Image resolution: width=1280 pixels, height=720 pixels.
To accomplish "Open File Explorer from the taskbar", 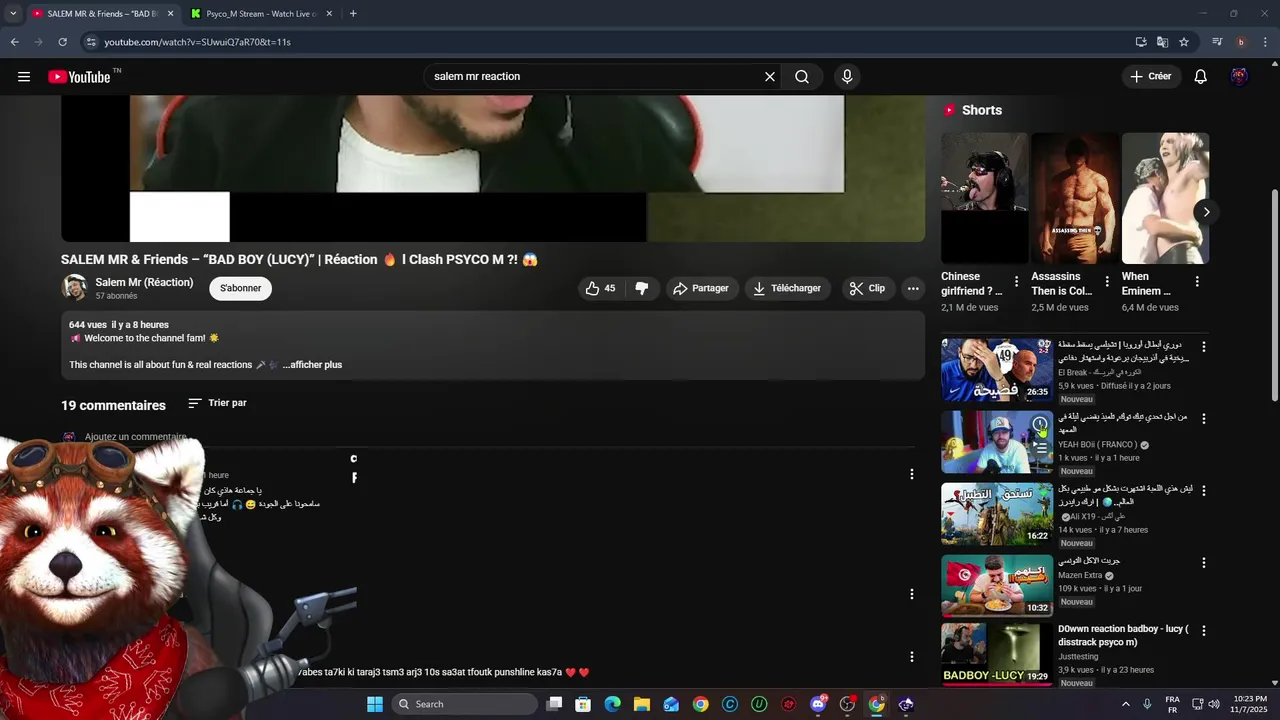I will (x=642, y=704).
